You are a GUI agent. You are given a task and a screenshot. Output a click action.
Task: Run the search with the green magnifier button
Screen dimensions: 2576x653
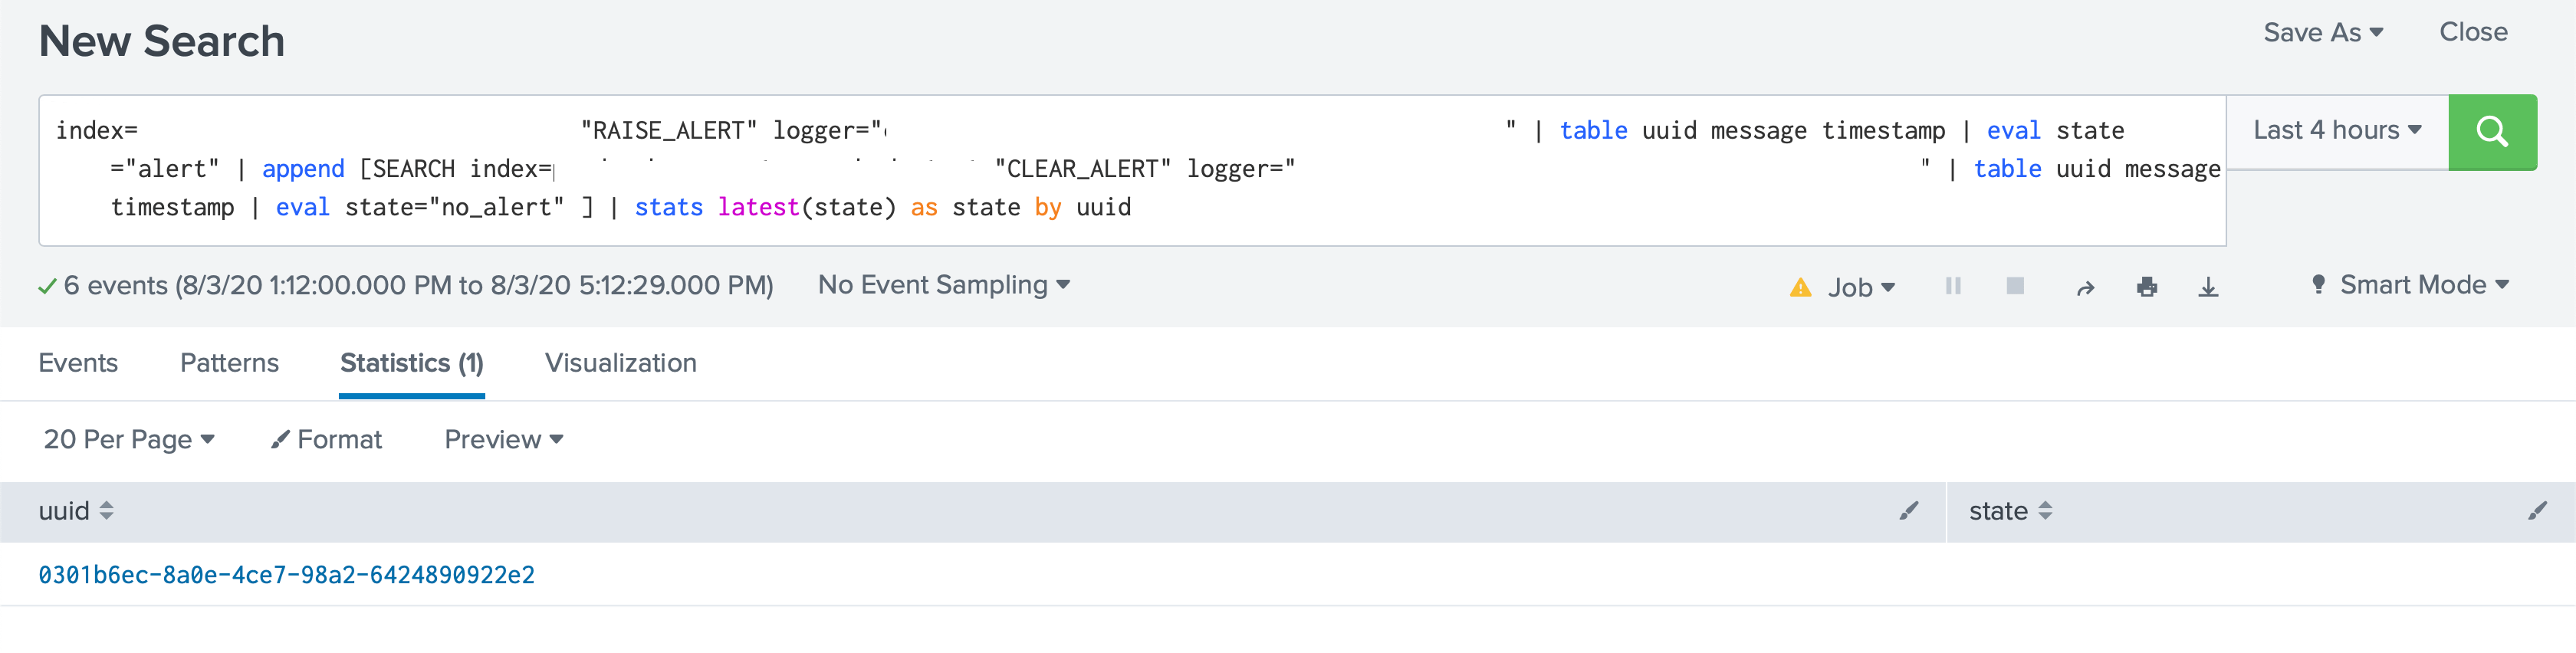2491,131
